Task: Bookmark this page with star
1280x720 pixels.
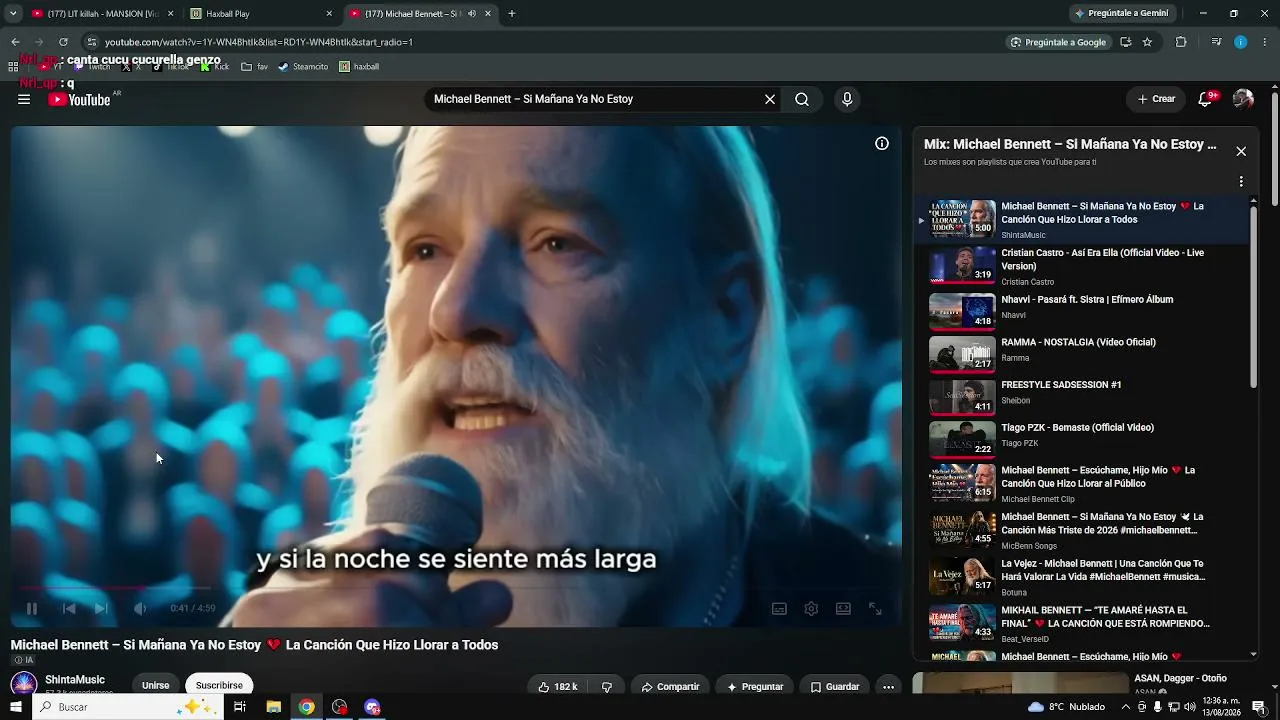Action: 1147,42
